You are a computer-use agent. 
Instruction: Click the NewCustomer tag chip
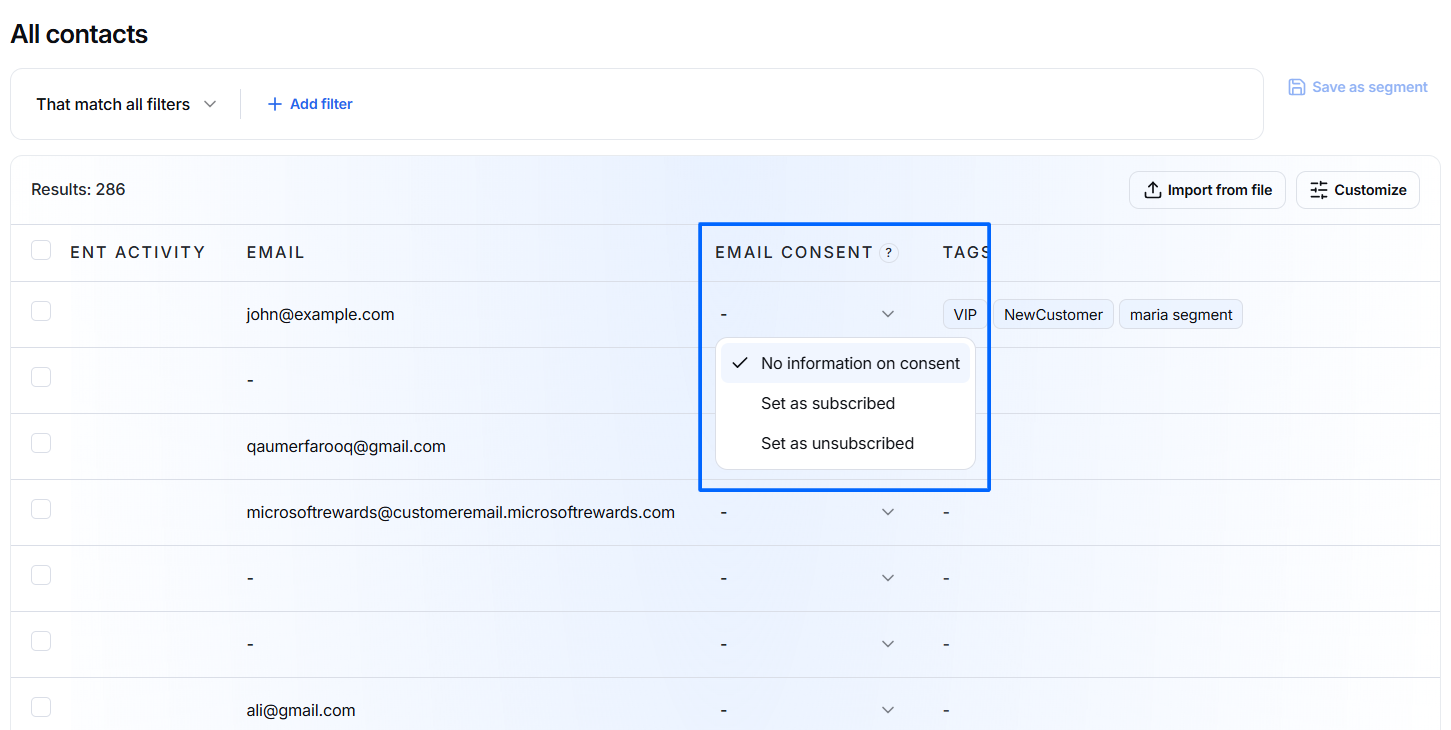[x=1053, y=315]
